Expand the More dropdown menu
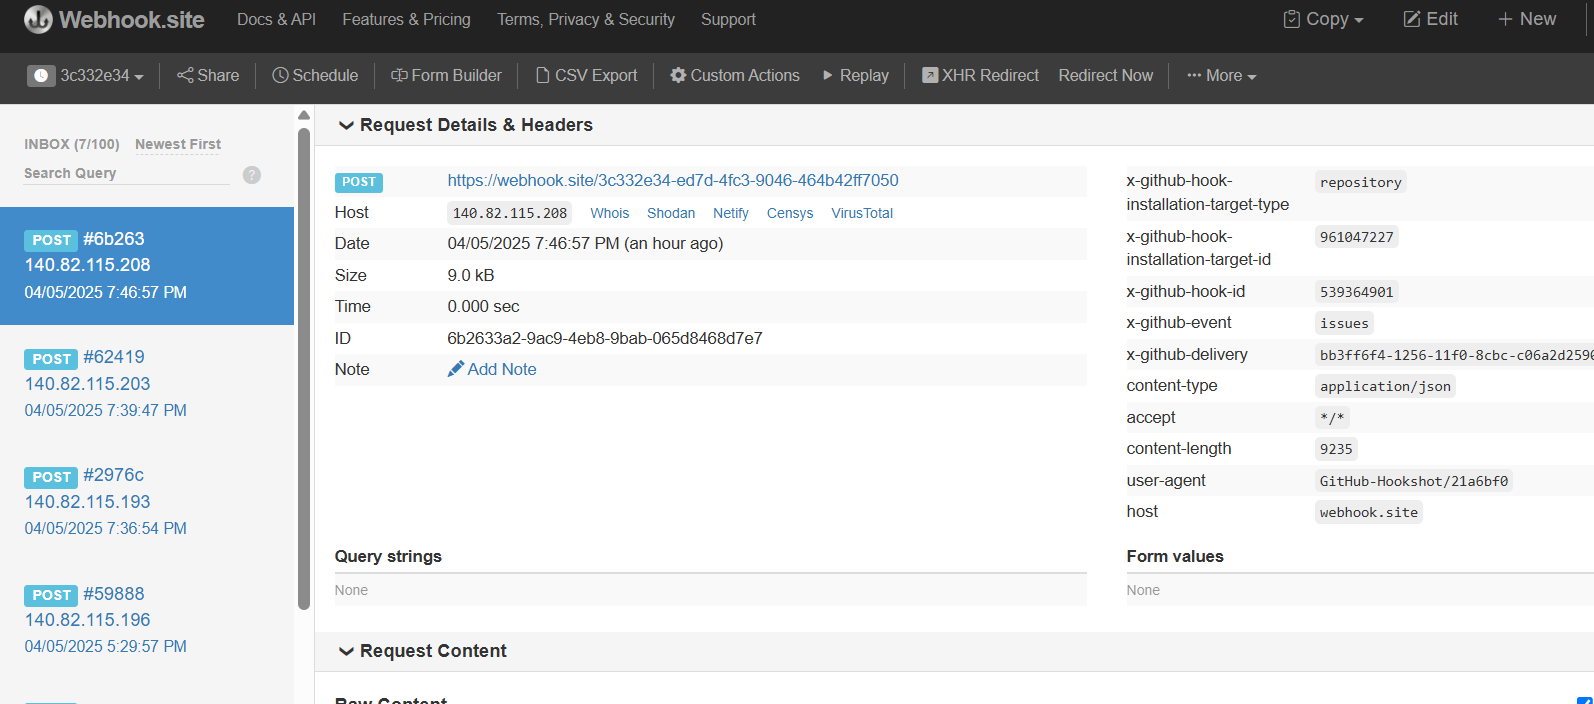This screenshot has width=1594, height=704. pyautogui.click(x=1221, y=76)
